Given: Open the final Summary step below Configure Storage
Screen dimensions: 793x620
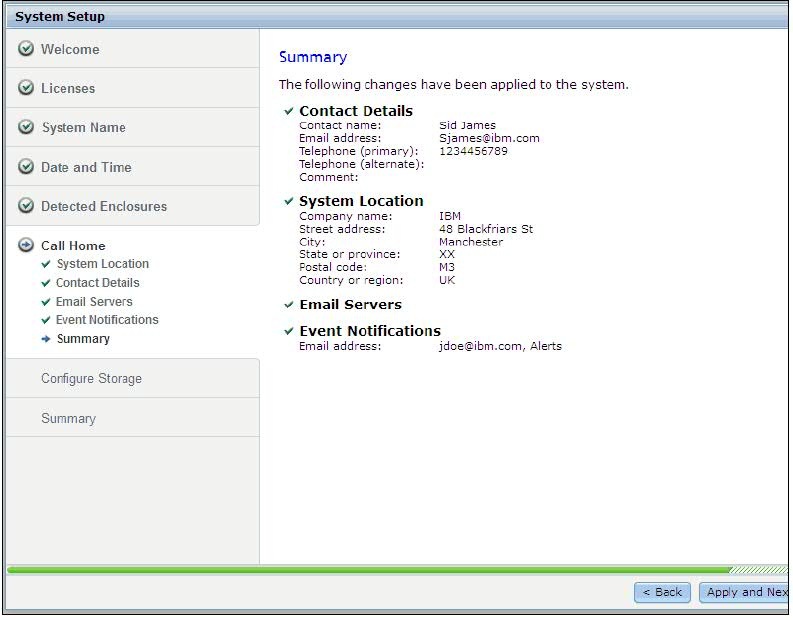Looking at the screenshot, I should [133, 418].
